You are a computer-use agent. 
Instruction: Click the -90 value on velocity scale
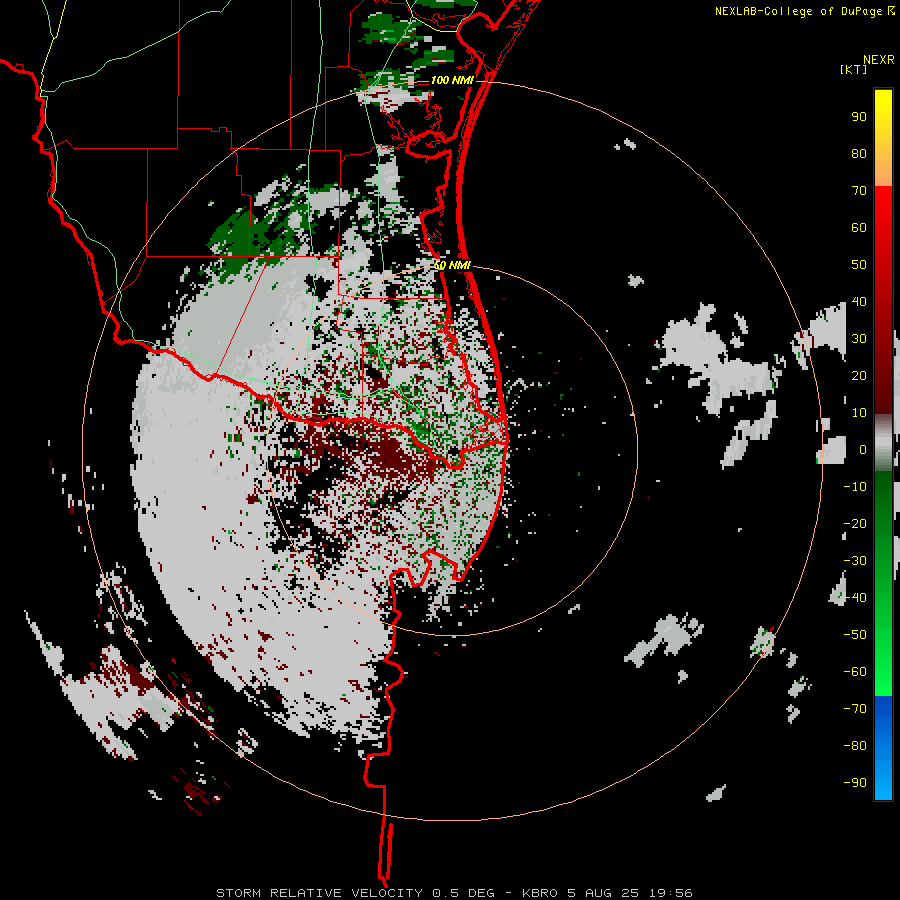[x=855, y=783]
